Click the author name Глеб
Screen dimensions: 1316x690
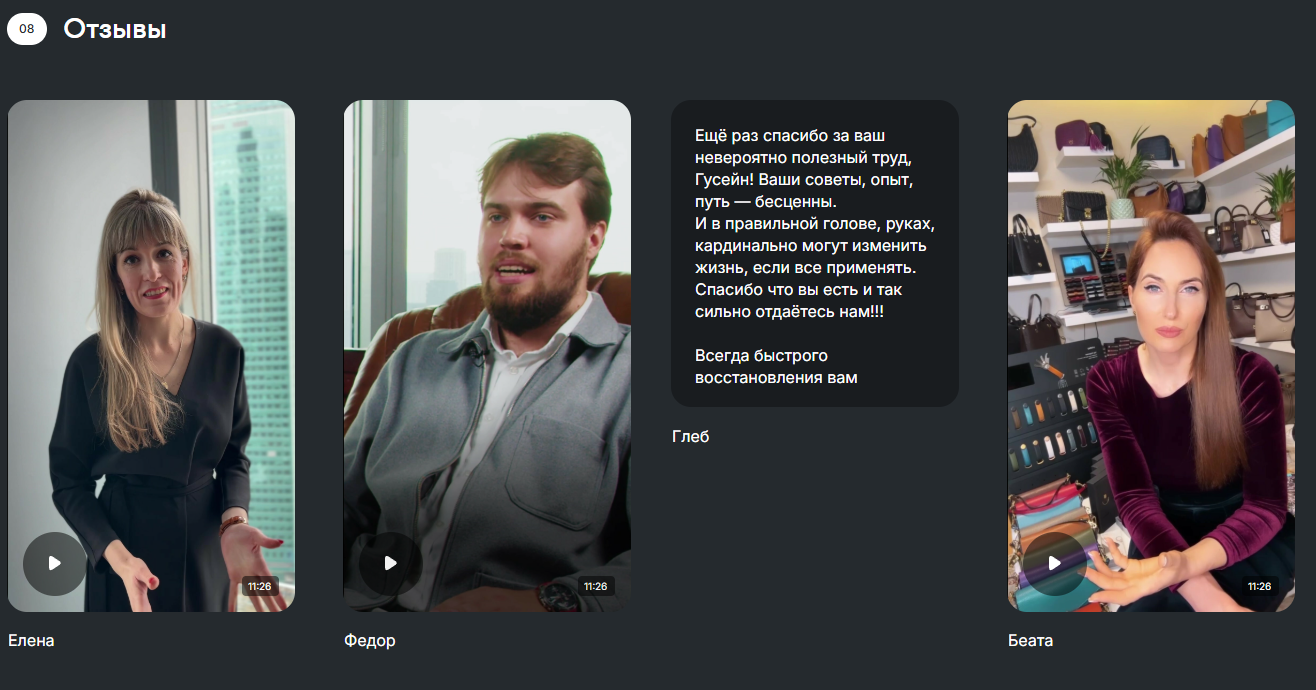pyautogui.click(x=691, y=436)
